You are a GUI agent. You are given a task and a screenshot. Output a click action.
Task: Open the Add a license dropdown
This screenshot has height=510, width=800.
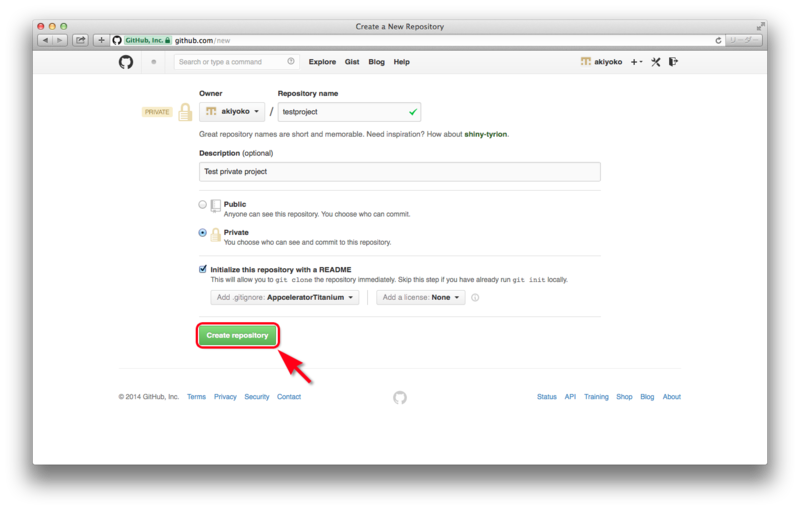(x=421, y=298)
